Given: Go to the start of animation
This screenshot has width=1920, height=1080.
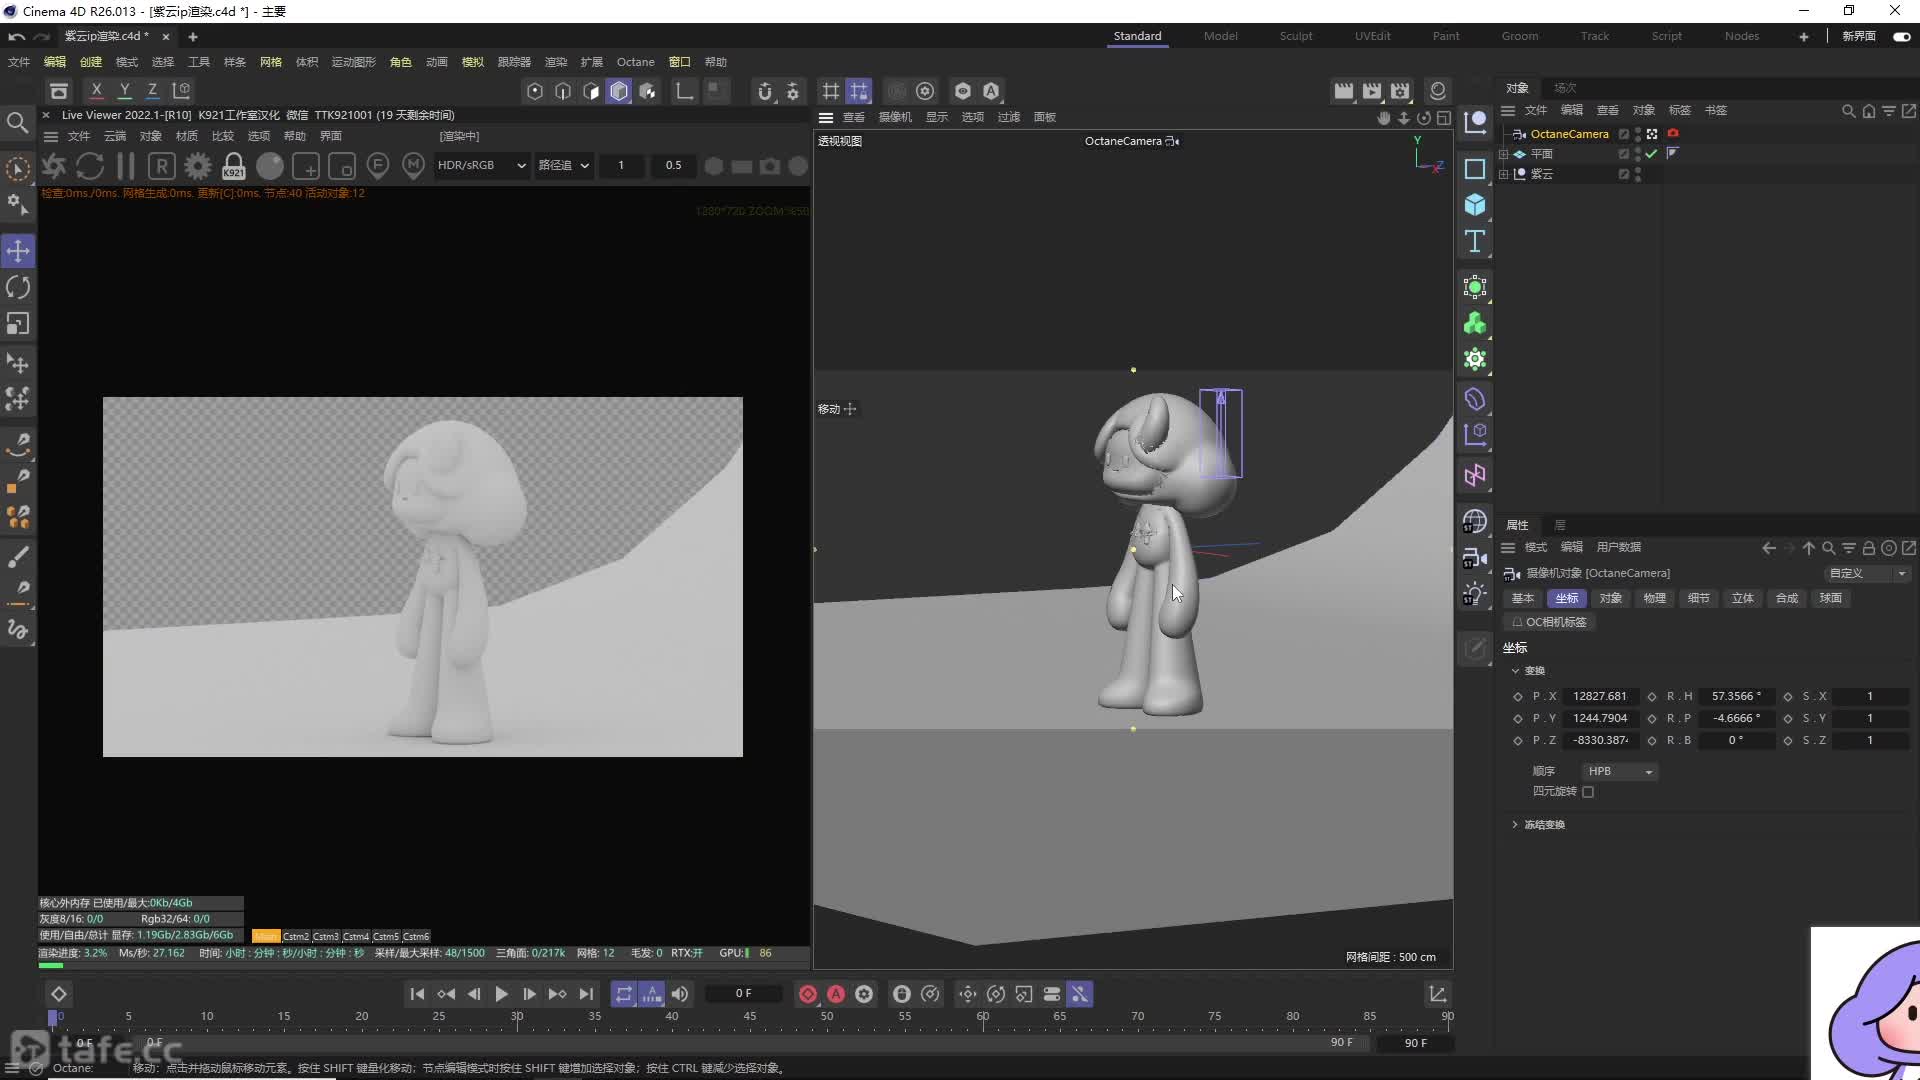Looking at the screenshot, I should (417, 994).
